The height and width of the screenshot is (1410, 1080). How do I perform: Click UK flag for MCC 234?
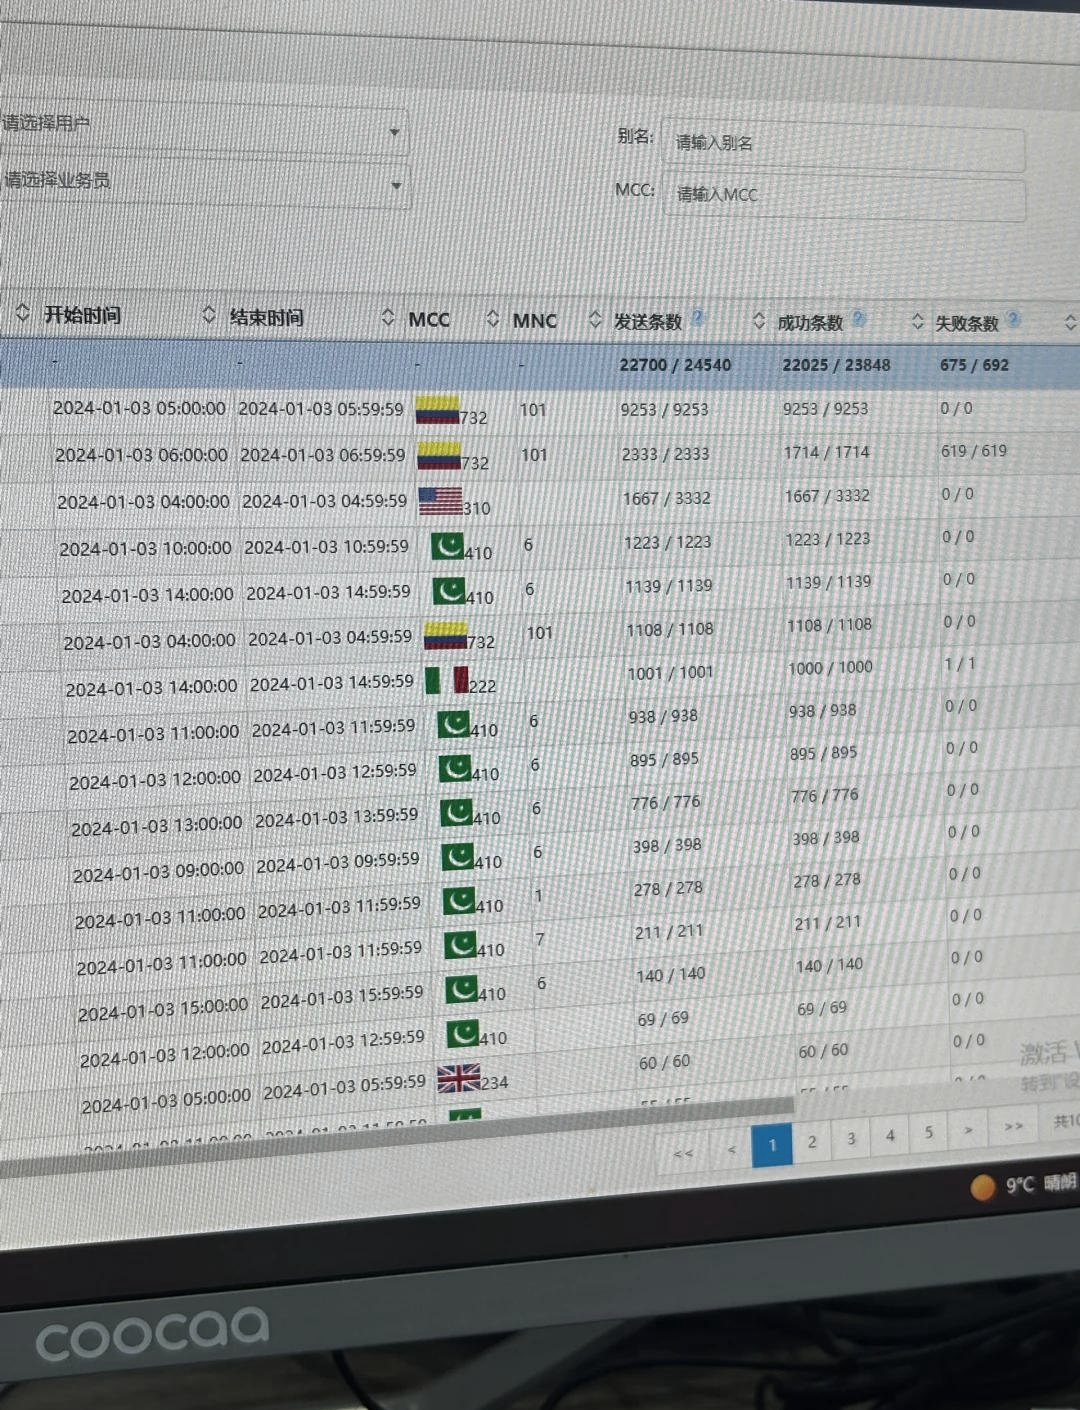[459, 1078]
